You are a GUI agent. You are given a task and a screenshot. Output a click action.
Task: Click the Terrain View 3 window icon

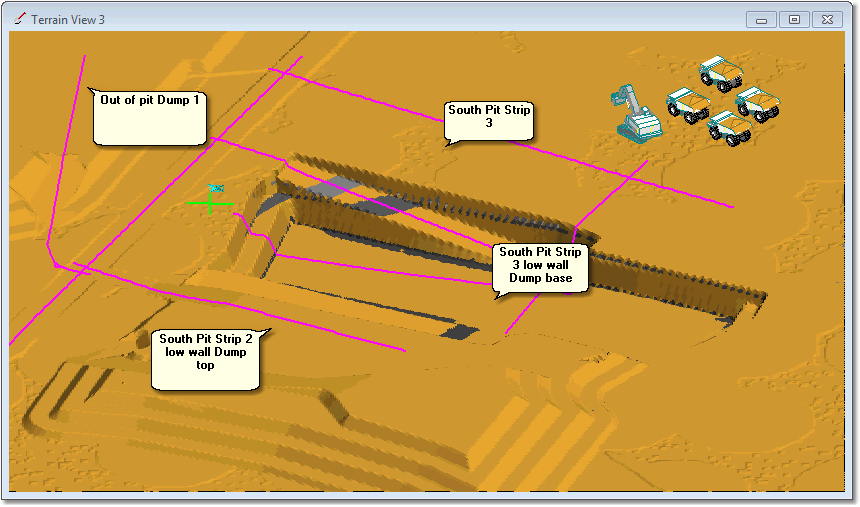click(20, 19)
